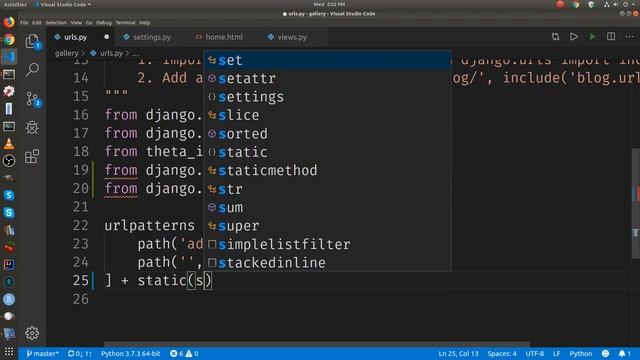Screen dimensions: 640x360
Task: Switch to the views.py tab
Action: 292,37
